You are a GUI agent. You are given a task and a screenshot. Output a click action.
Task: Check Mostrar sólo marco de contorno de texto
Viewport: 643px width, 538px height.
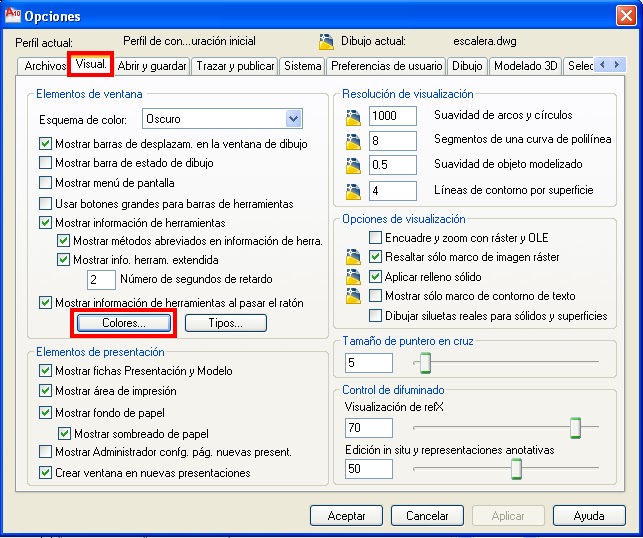[x=375, y=296]
